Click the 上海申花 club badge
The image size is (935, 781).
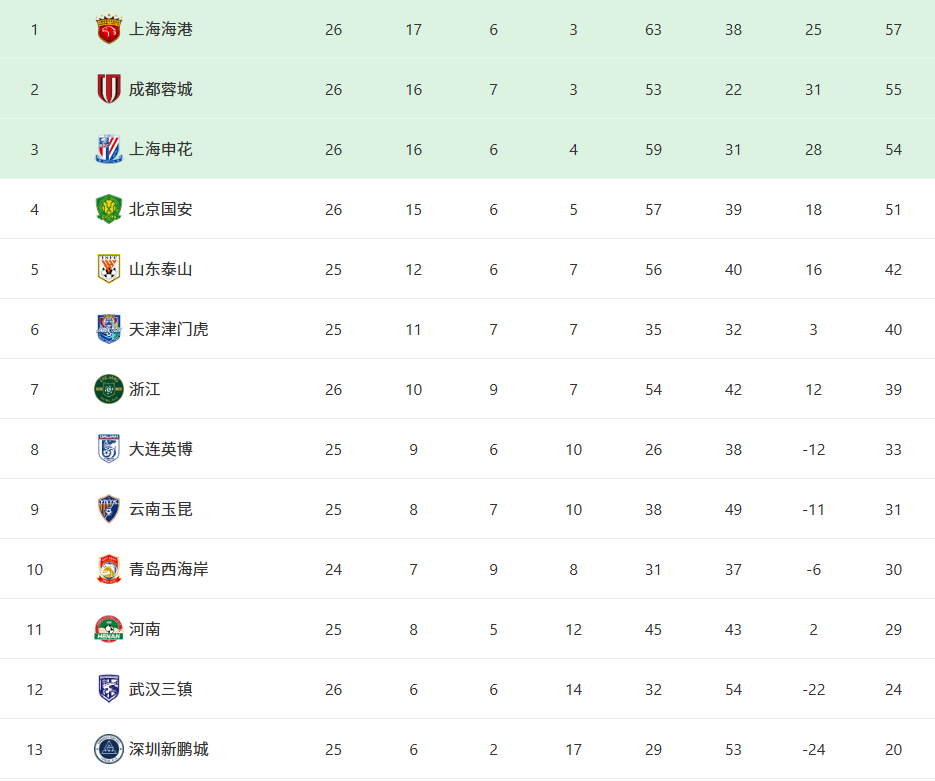[x=109, y=149]
